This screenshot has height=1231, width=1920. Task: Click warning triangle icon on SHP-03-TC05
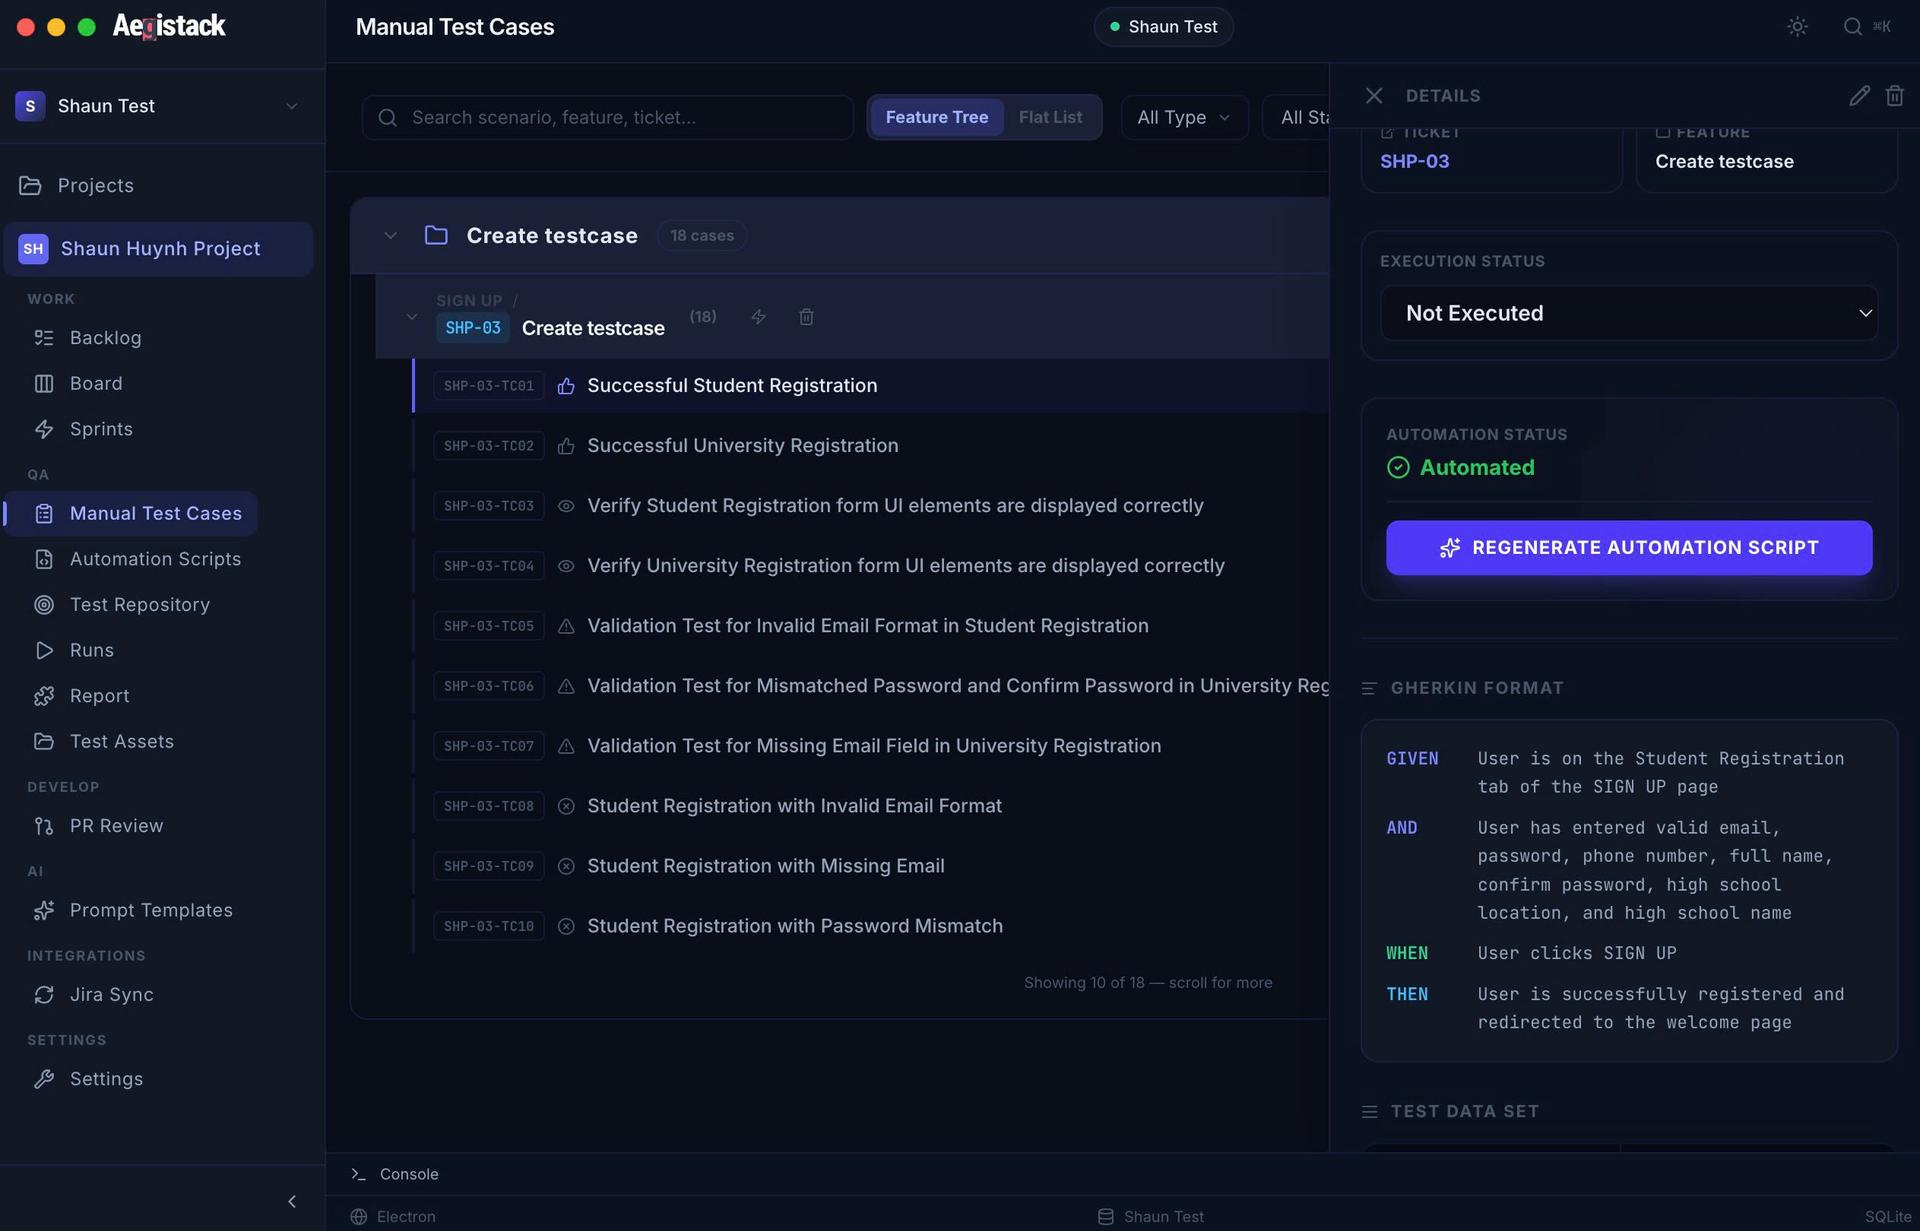click(566, 626)
